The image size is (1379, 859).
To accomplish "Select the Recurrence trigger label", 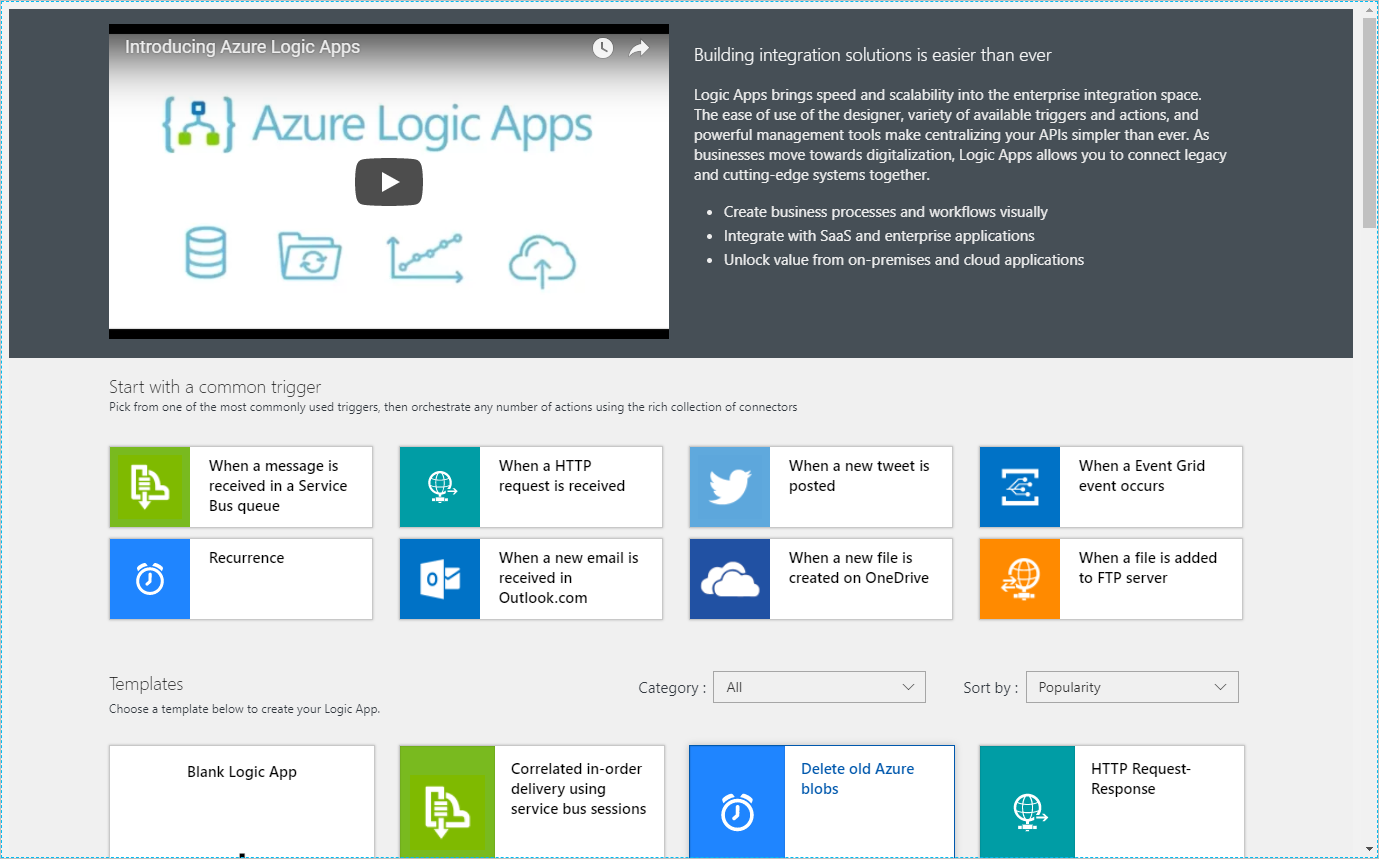I will [246, 558].
